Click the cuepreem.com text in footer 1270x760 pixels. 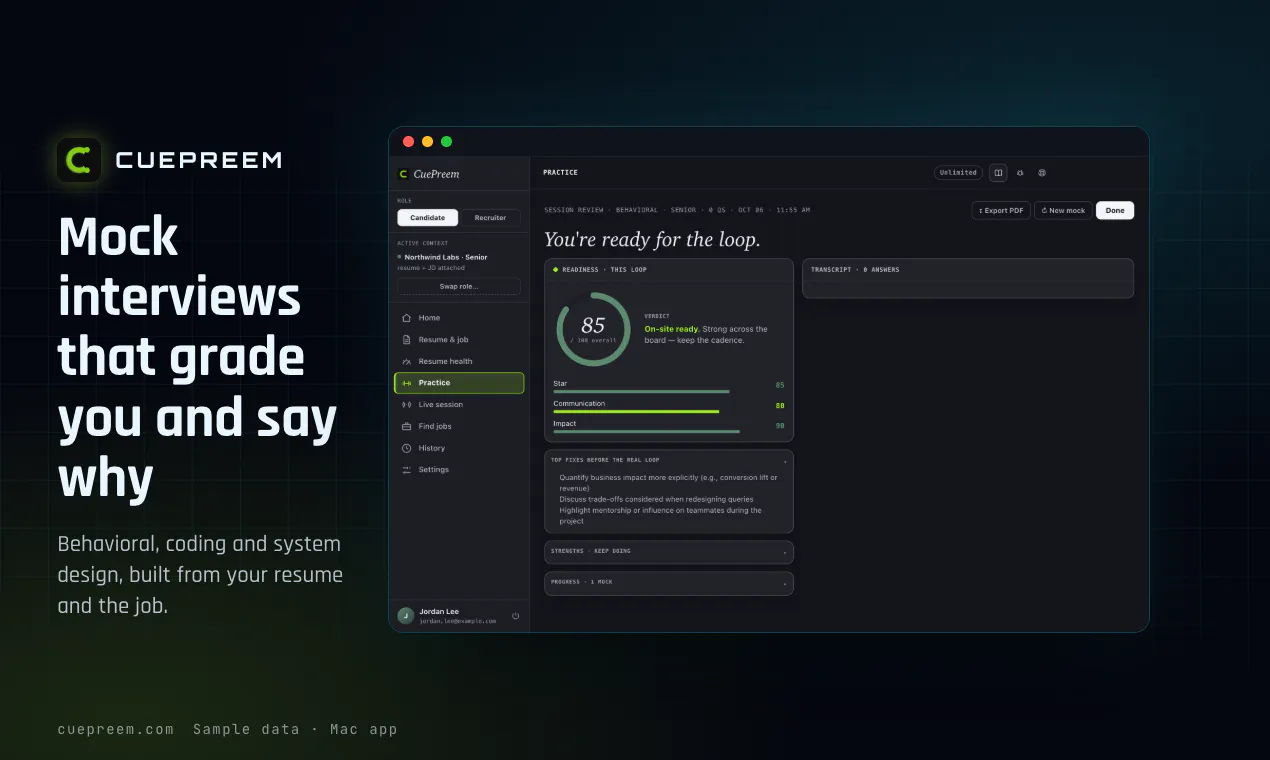click(116, 729)
